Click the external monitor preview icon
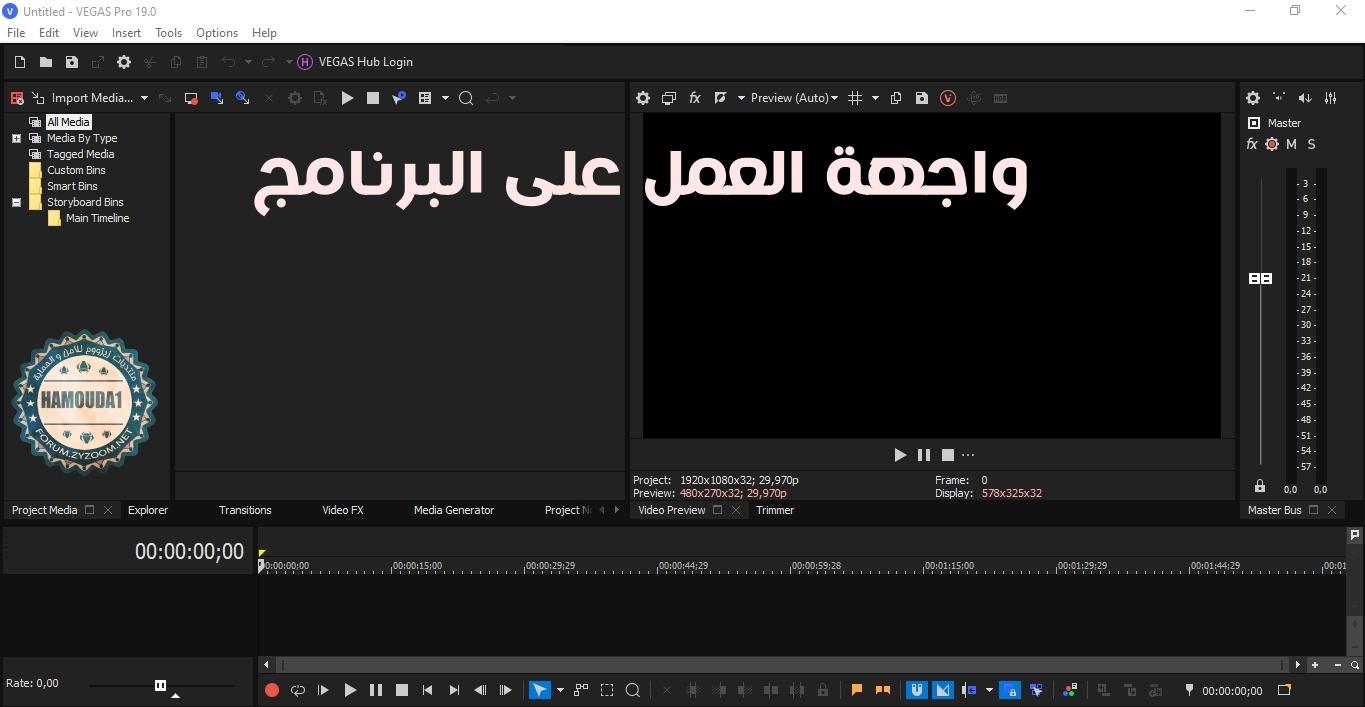Image resolution: width=1365 pixels, height=707 pixels. click(669, 98)
